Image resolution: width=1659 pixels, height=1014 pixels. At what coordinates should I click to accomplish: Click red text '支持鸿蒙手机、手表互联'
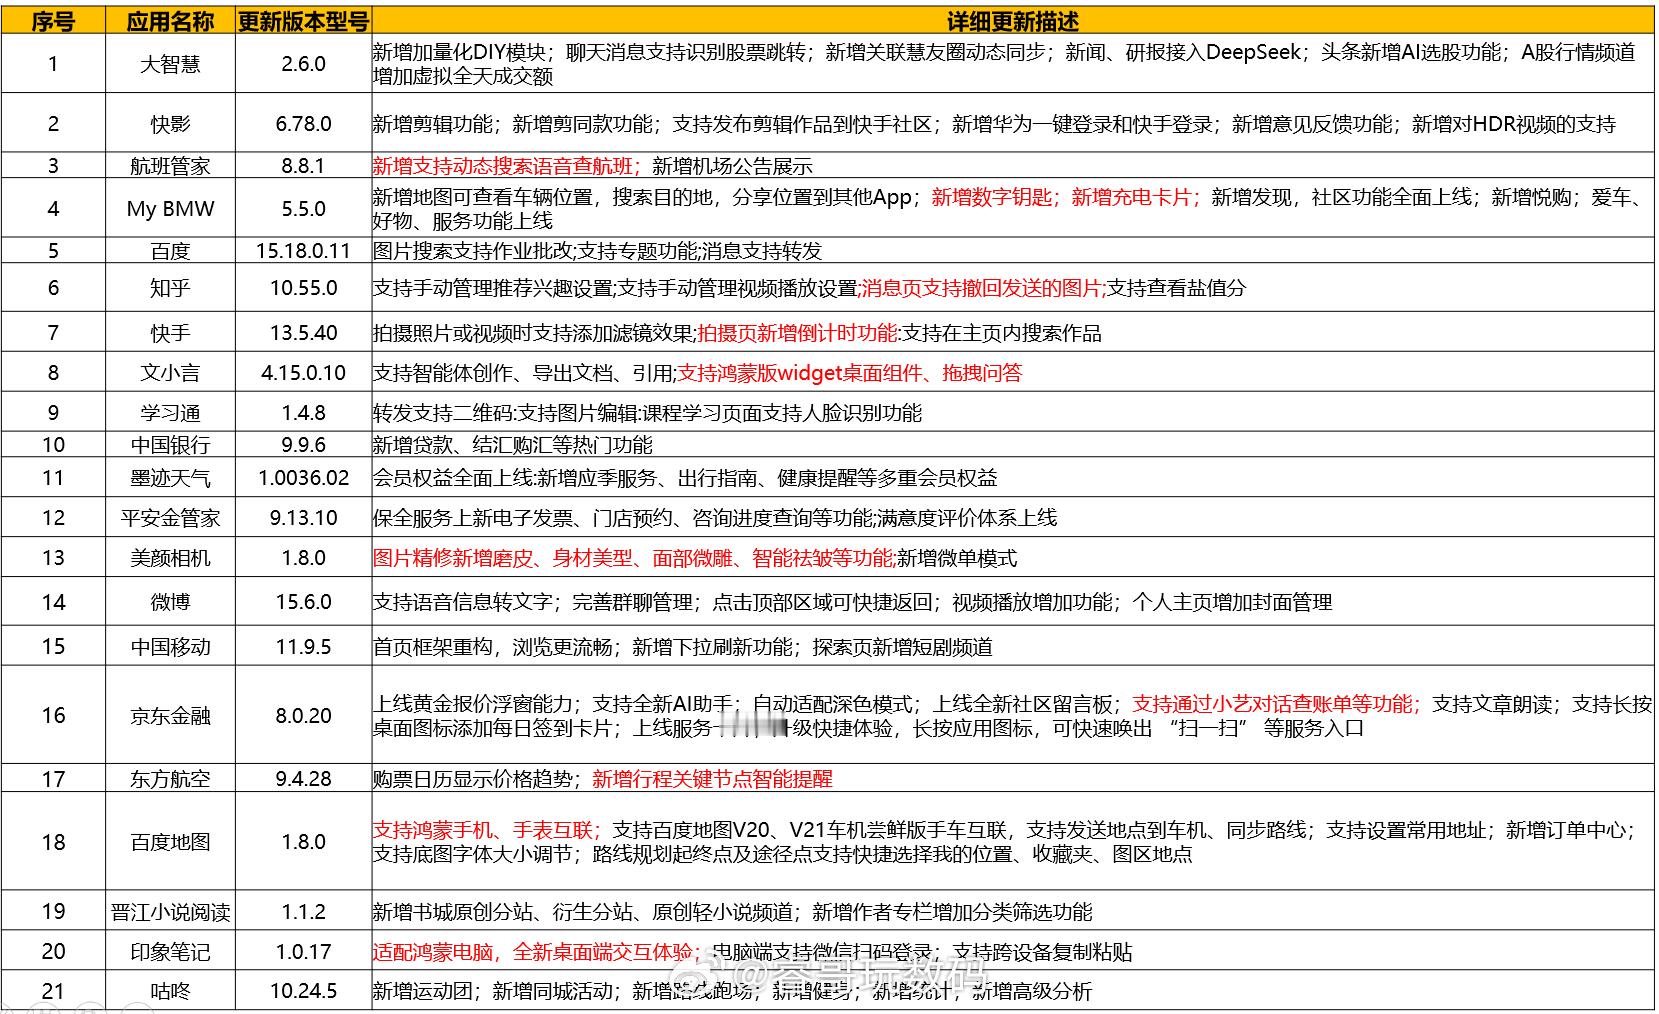pos(485,830)
